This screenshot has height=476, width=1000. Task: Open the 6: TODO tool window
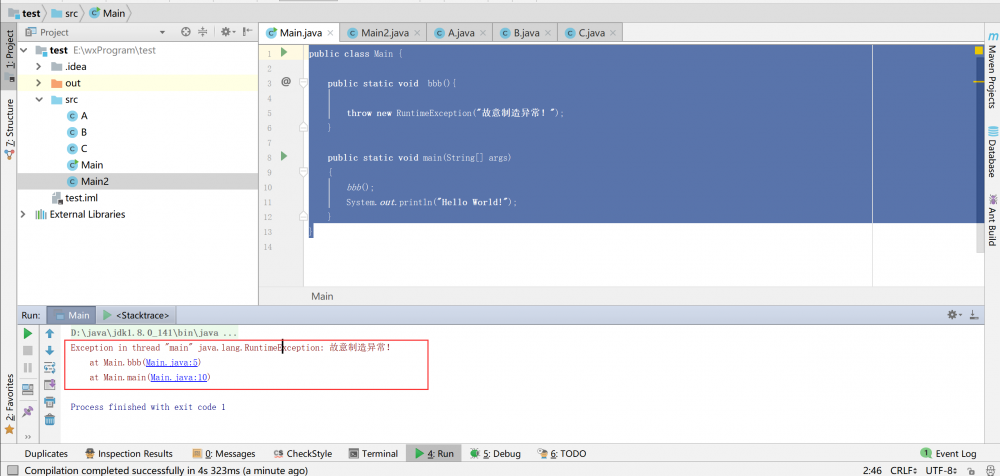tap(561, 454)
